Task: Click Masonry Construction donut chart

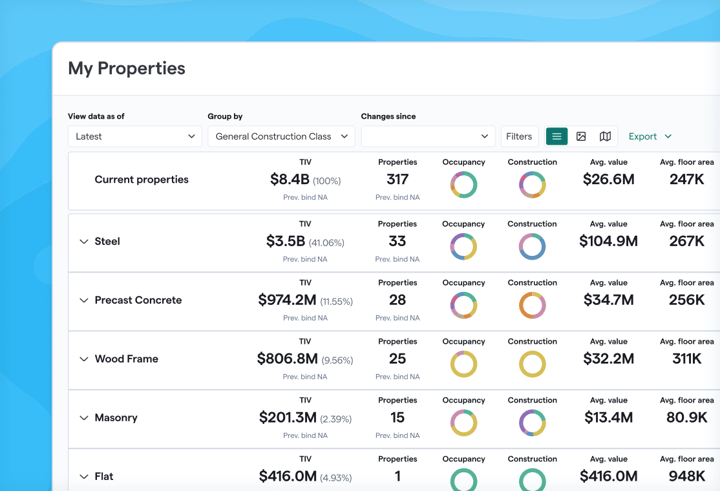Action: click(x=532, y=423)
